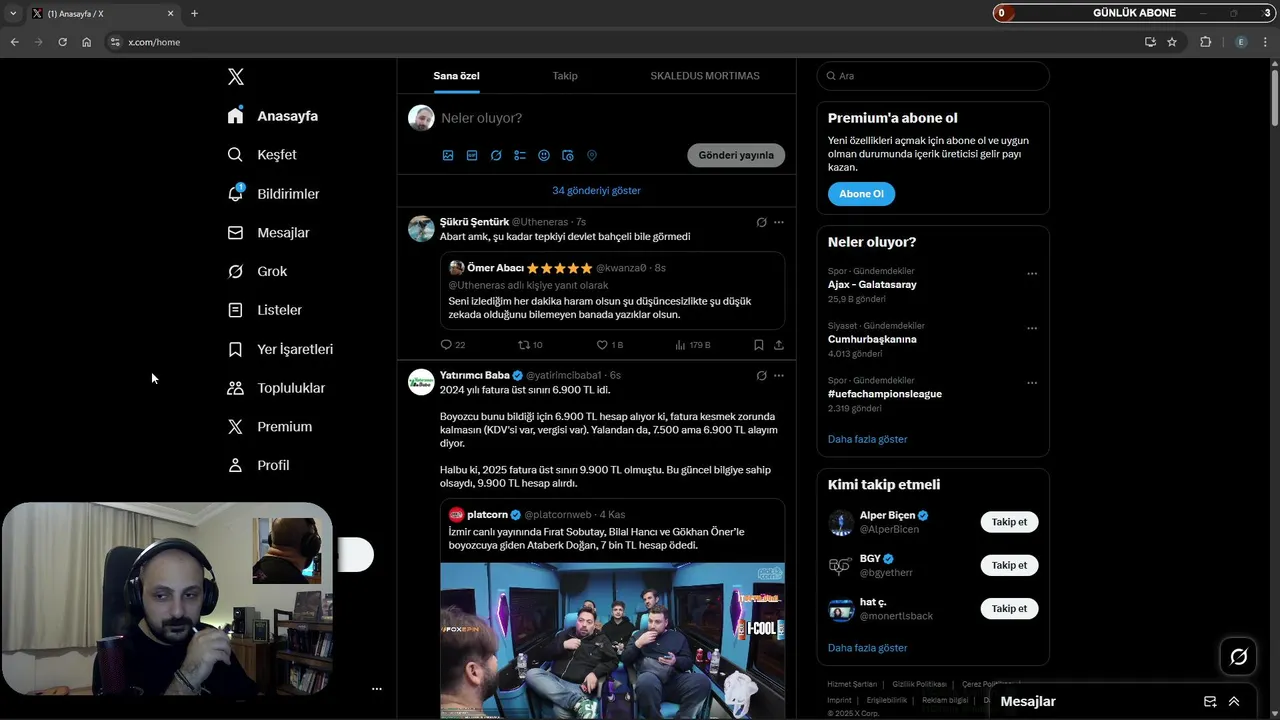Switch to the Takip tab
The image size is (1280, 720).
(x=565, y=76)
